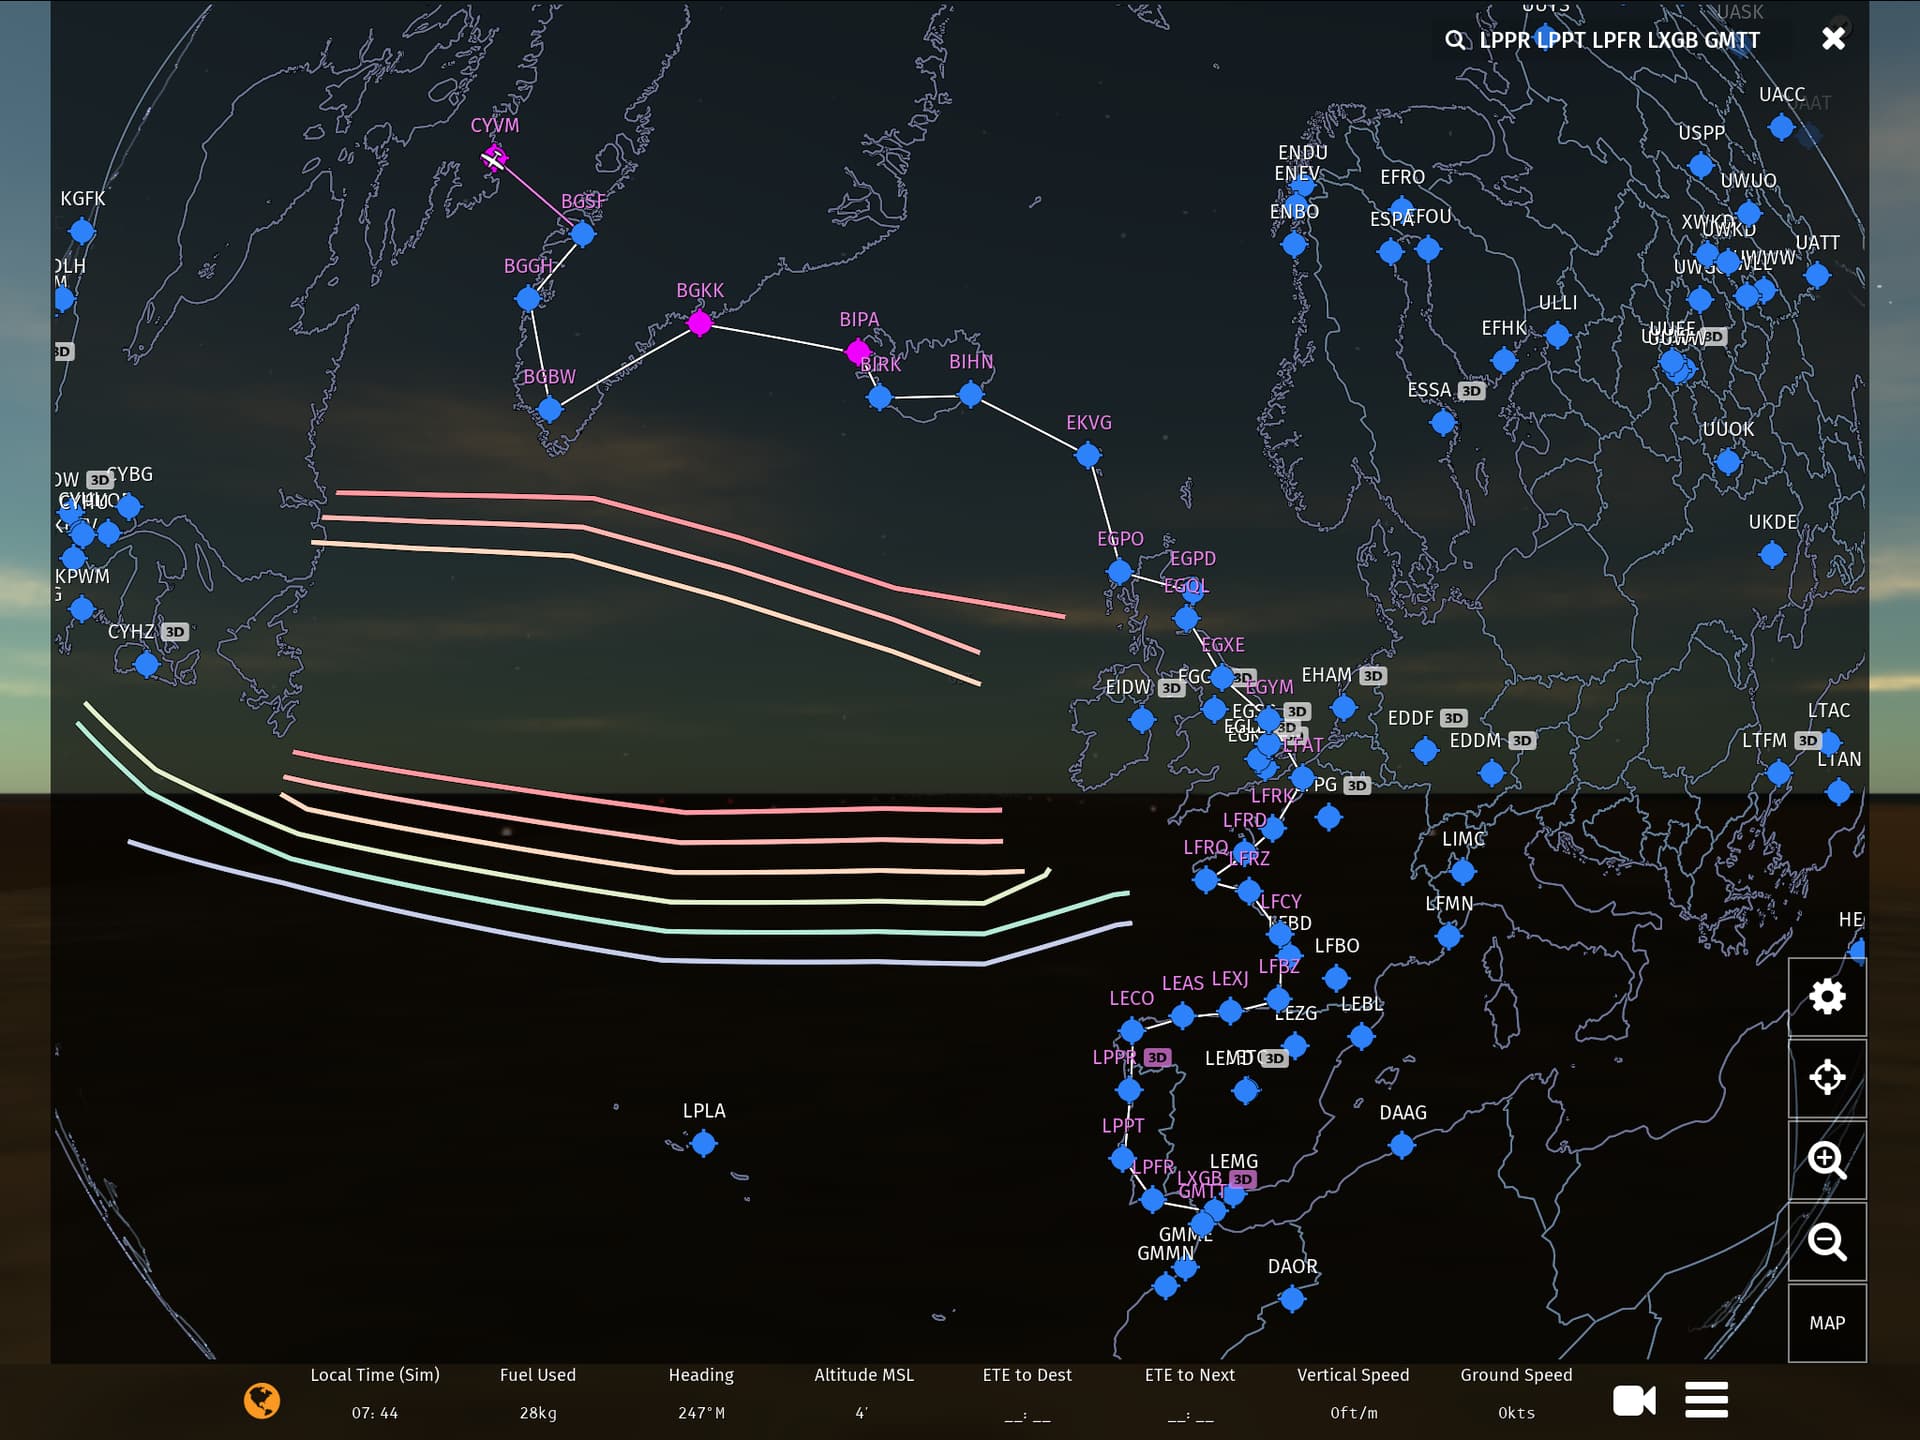The image size is (1920, 1440).
Task: Open the camera view icon
Action: [1634, 1400]
